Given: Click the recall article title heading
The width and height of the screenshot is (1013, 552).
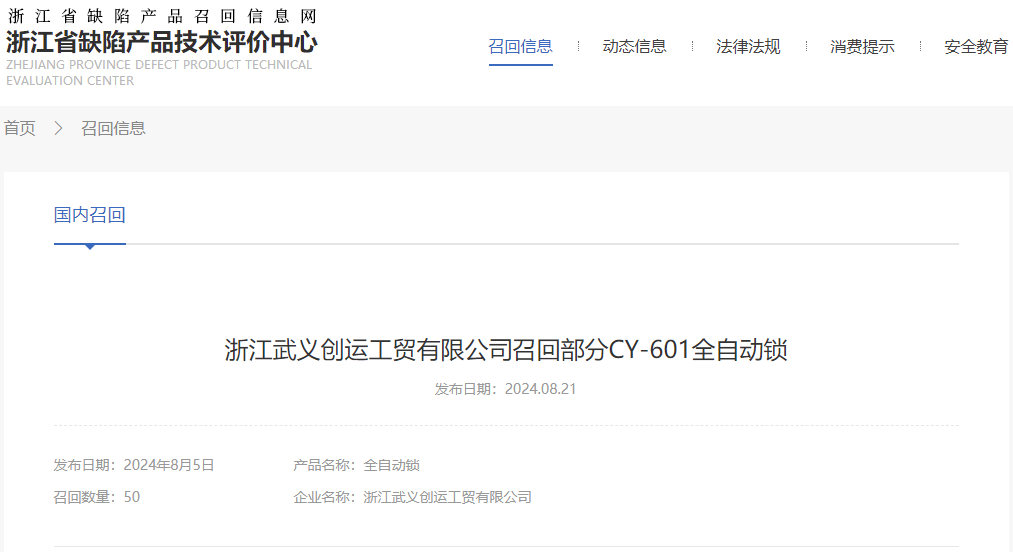Looking at the screenshot, I should 506,350.
